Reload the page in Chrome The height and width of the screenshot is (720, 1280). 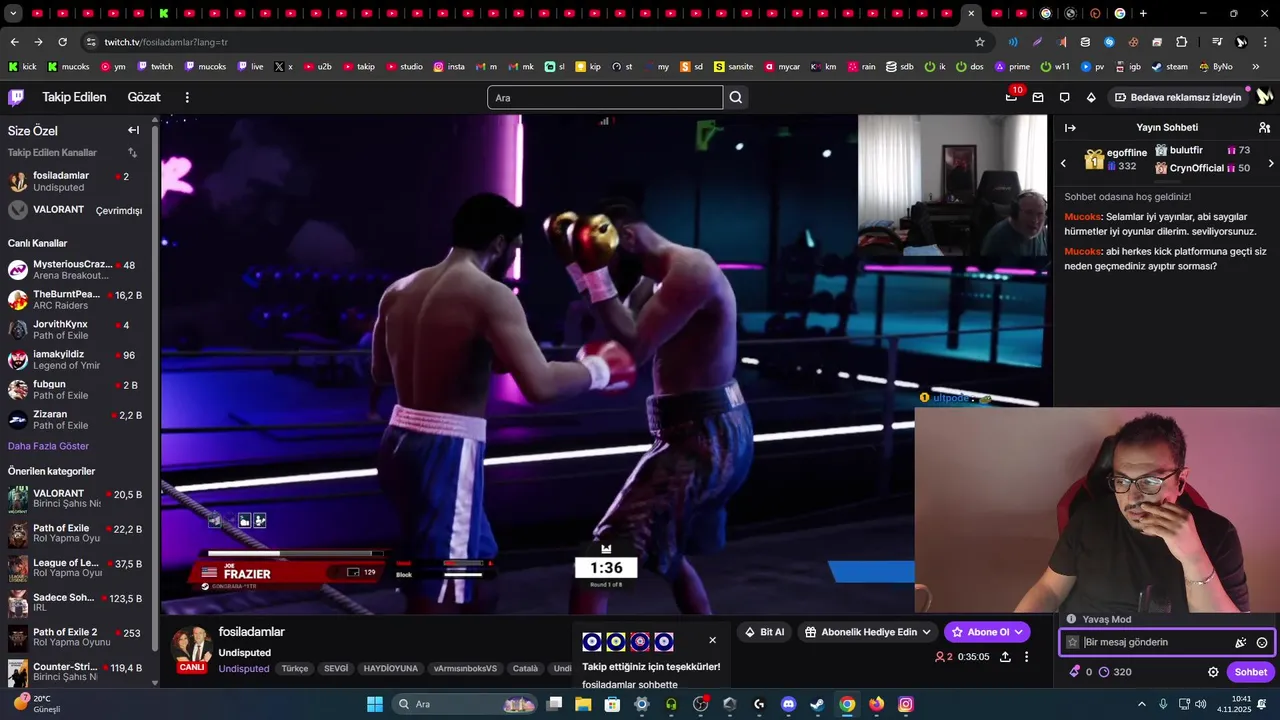(x=62, y=42)
